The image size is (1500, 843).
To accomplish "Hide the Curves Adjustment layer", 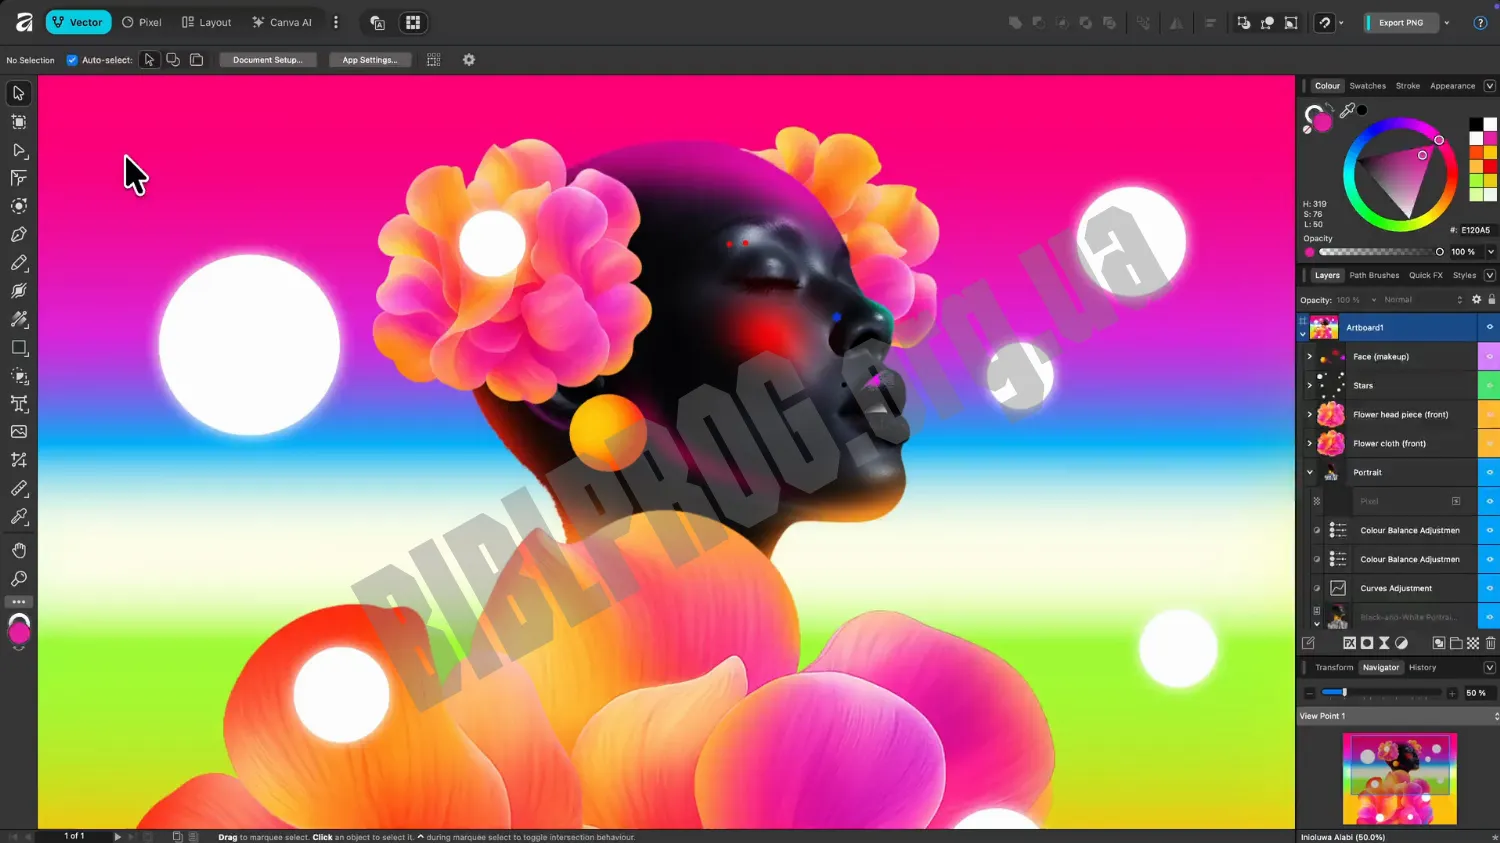I will (x=1489, y=588).
